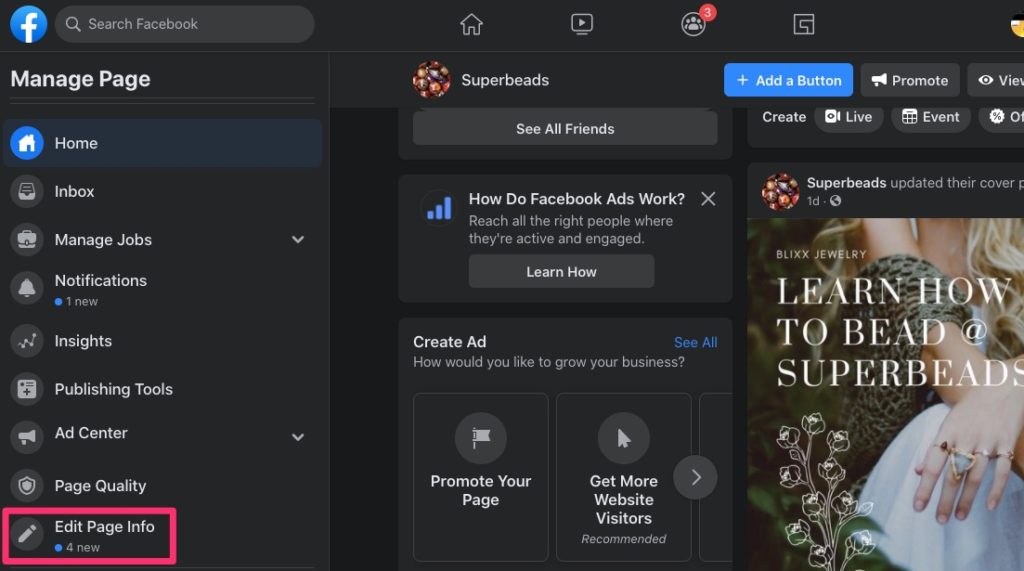This screenshot has height=571, width=1024.
Task: Click the Superbeads page title text
Action: coord(505,80)
